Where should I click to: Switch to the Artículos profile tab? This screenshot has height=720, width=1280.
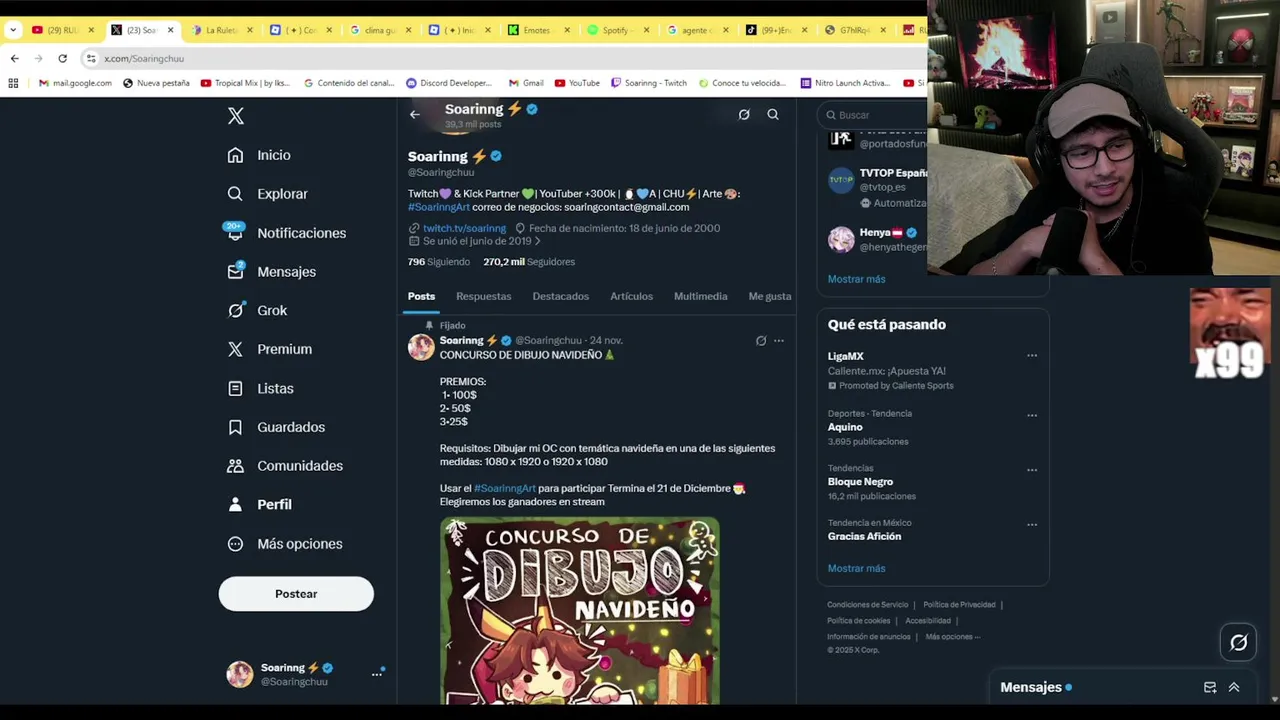click(x=631, y=296)
